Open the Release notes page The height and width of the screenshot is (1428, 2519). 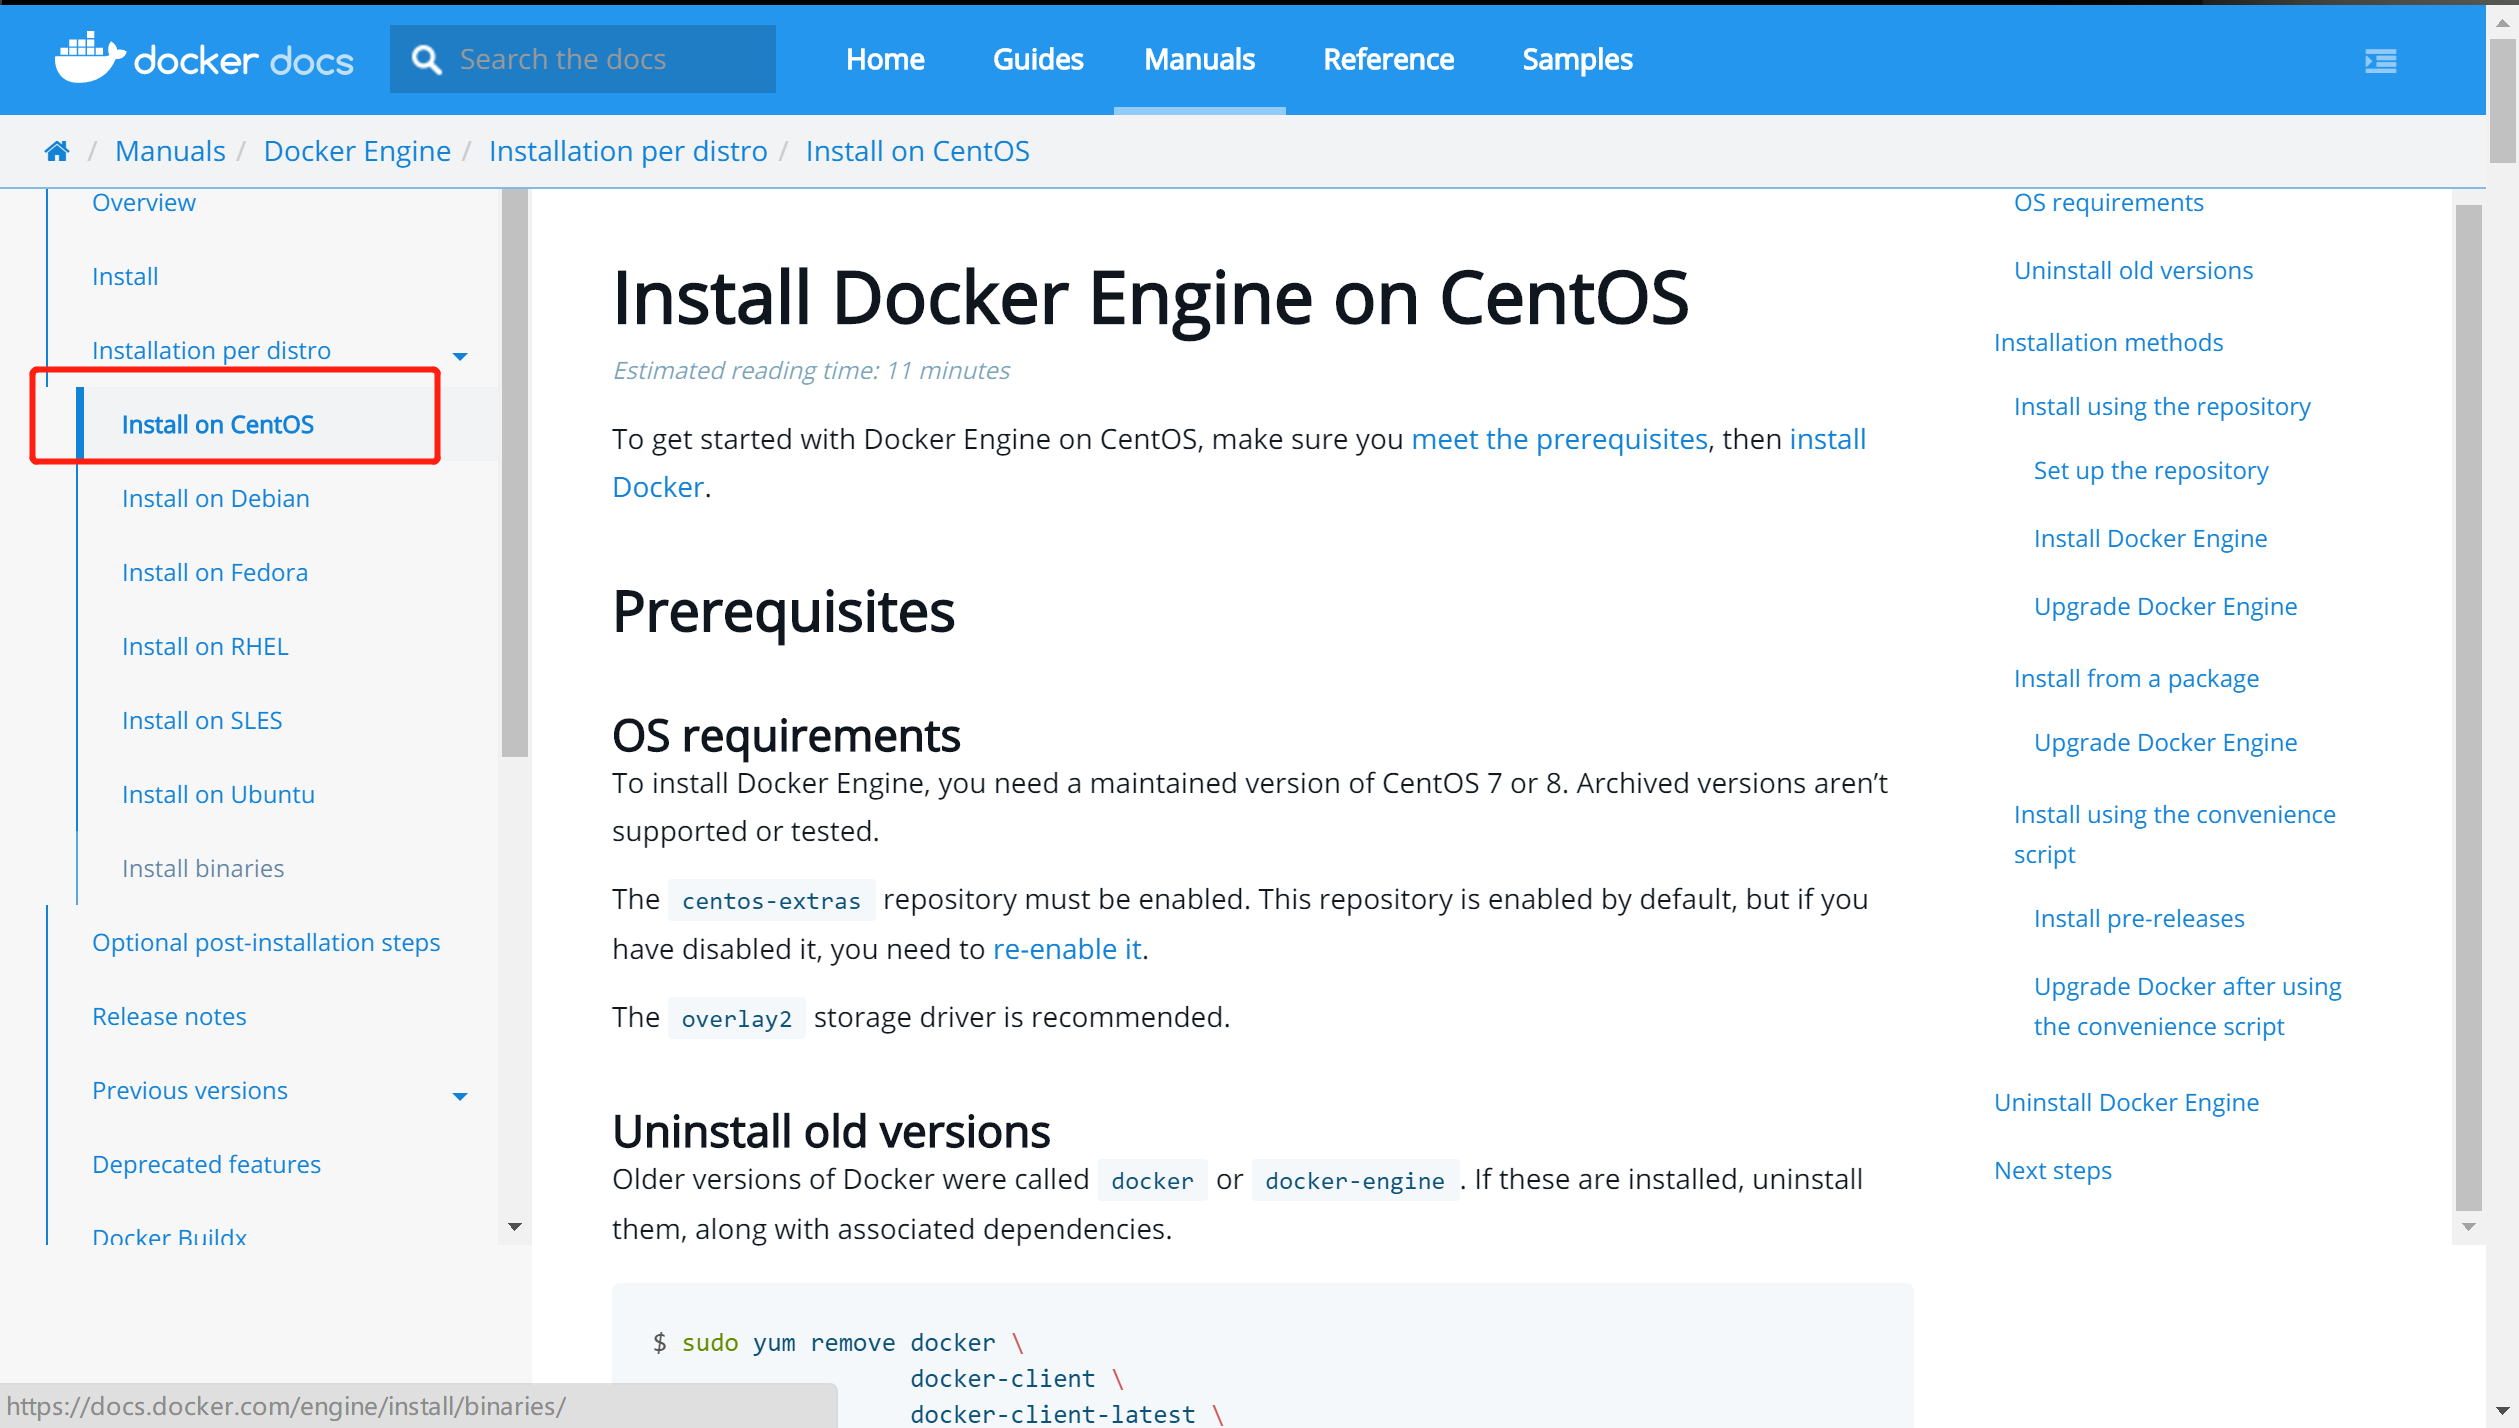click(x=169, y=1016)
